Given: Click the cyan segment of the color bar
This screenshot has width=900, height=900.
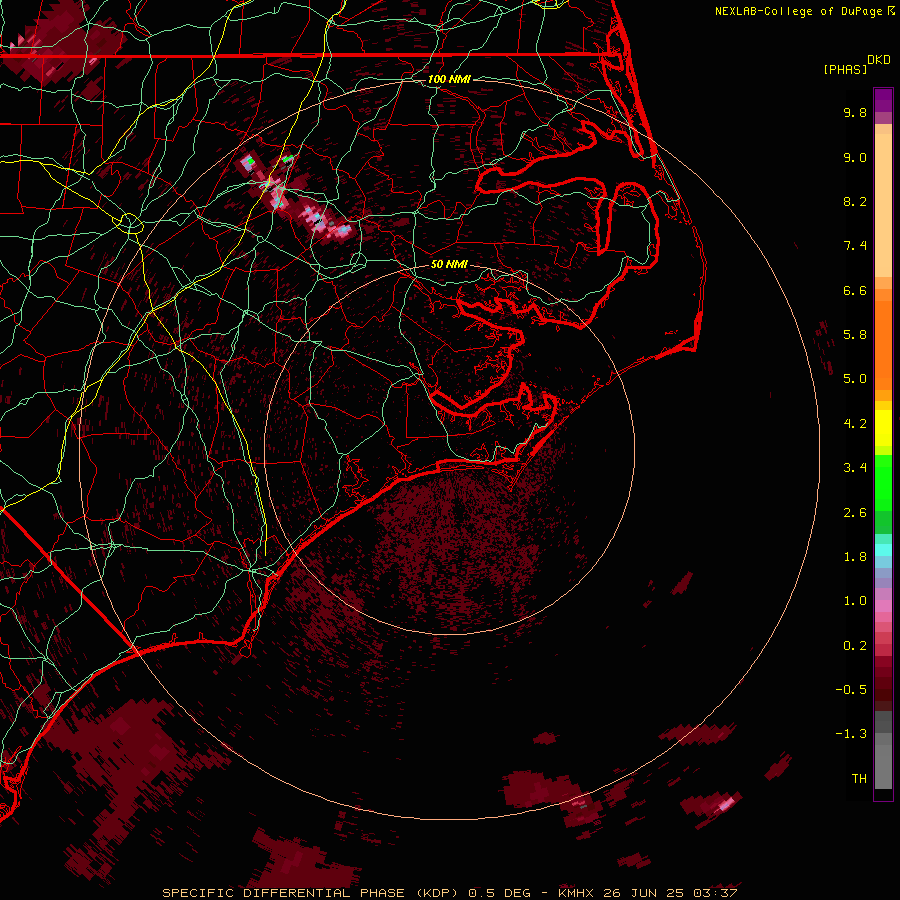Looking at the screenshot, I should (x=883, y=550).
